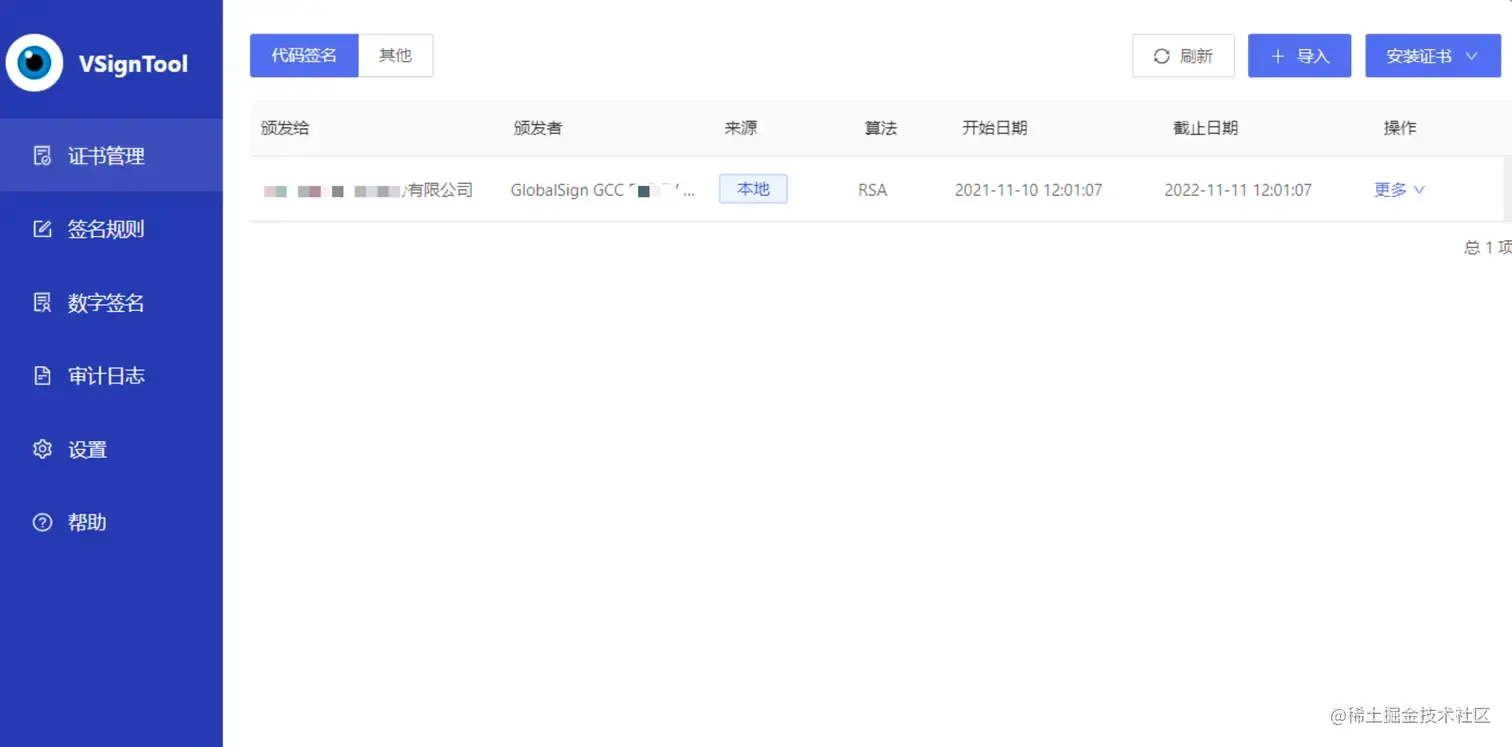This screenshot has height=747, width=1512.
Task: Click the 数字签名 document icon
Action: tap(42, 303)
